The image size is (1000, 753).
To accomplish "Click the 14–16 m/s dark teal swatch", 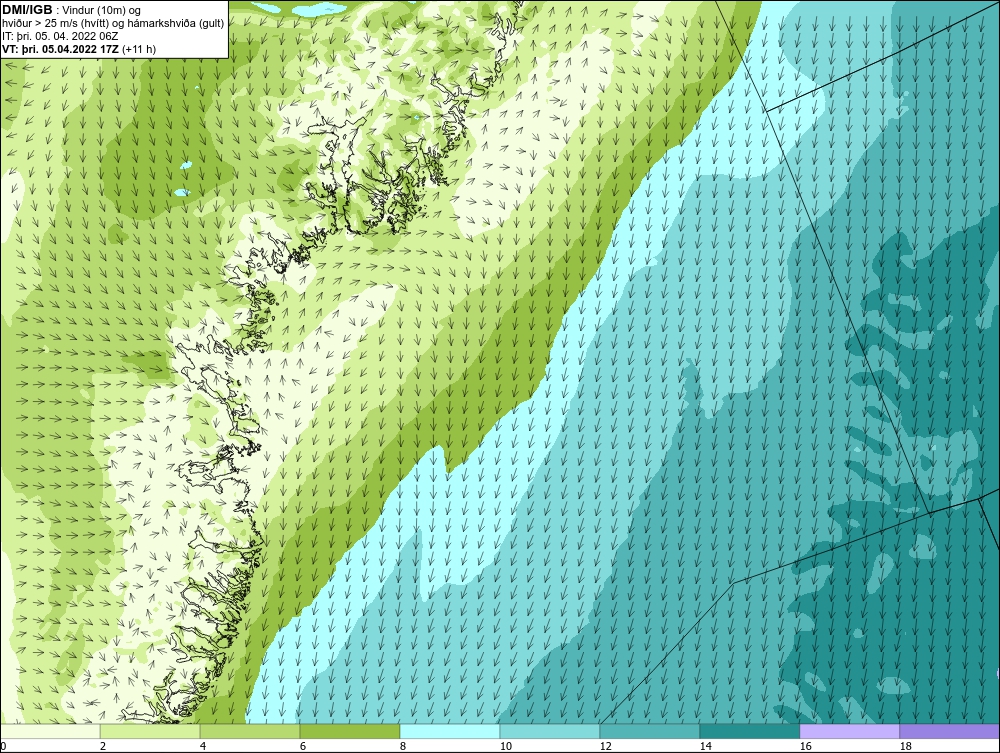I will (749, 731).
